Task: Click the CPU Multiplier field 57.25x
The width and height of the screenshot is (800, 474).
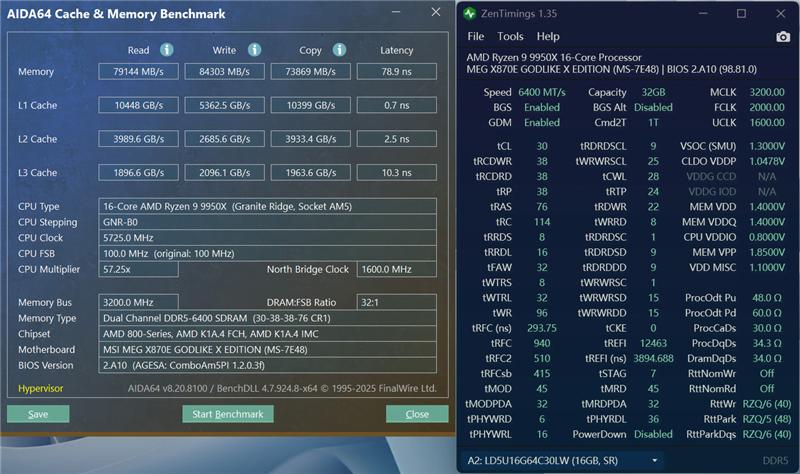Action: coord(138,269)
